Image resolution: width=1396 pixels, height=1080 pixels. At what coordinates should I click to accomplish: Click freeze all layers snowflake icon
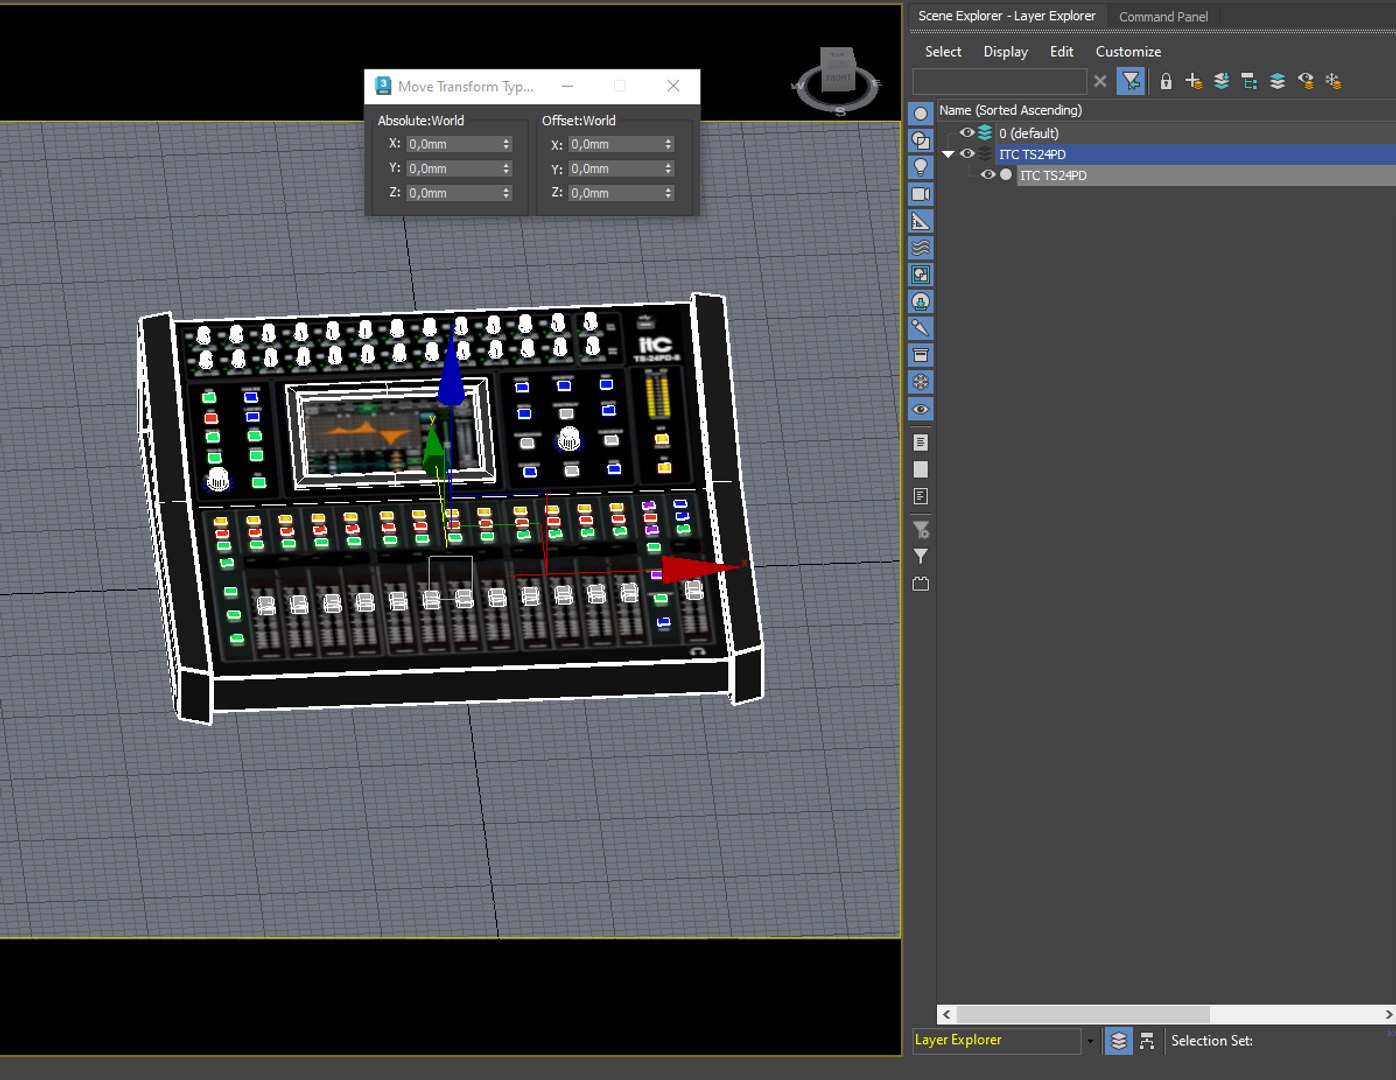point(1333,81)
